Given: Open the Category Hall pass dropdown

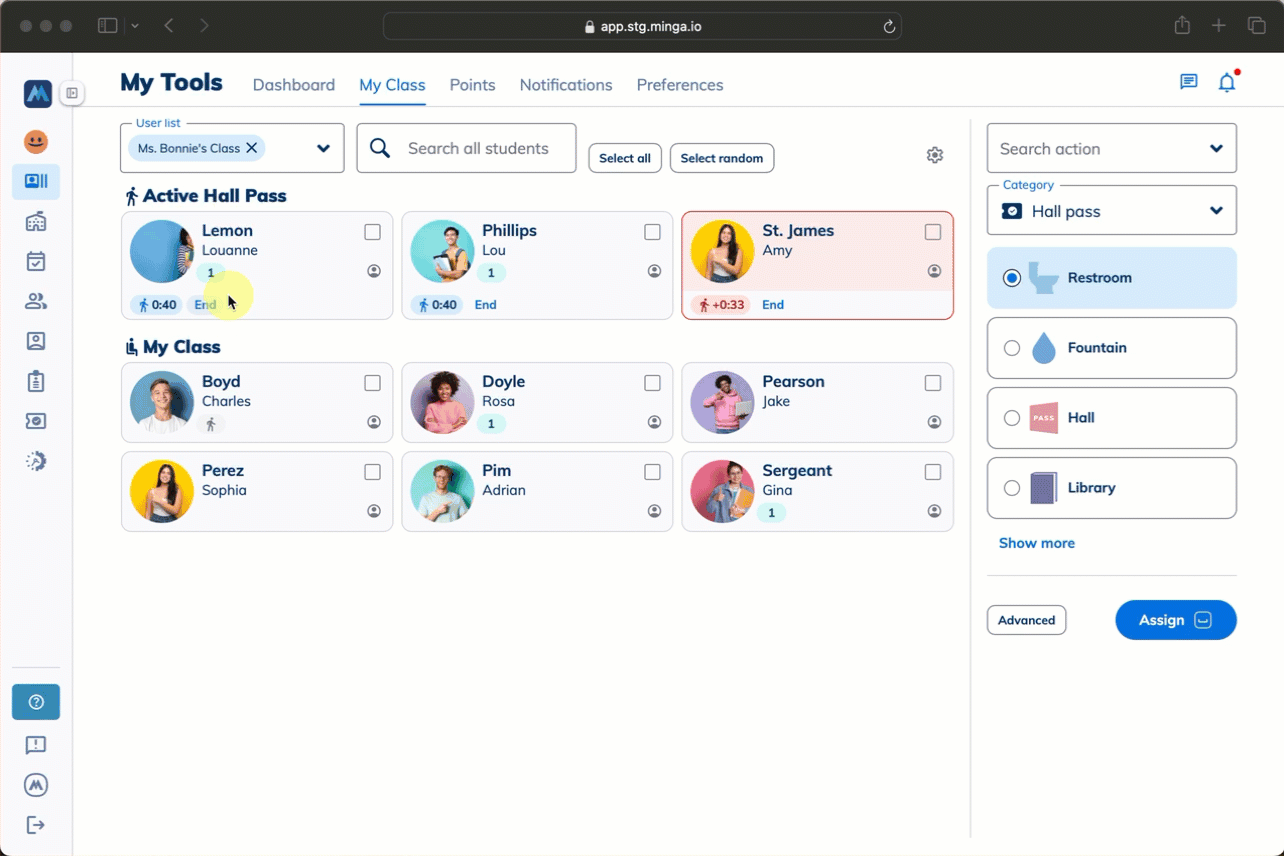Looking at the screenshot, I should (x=1112, y=211).
